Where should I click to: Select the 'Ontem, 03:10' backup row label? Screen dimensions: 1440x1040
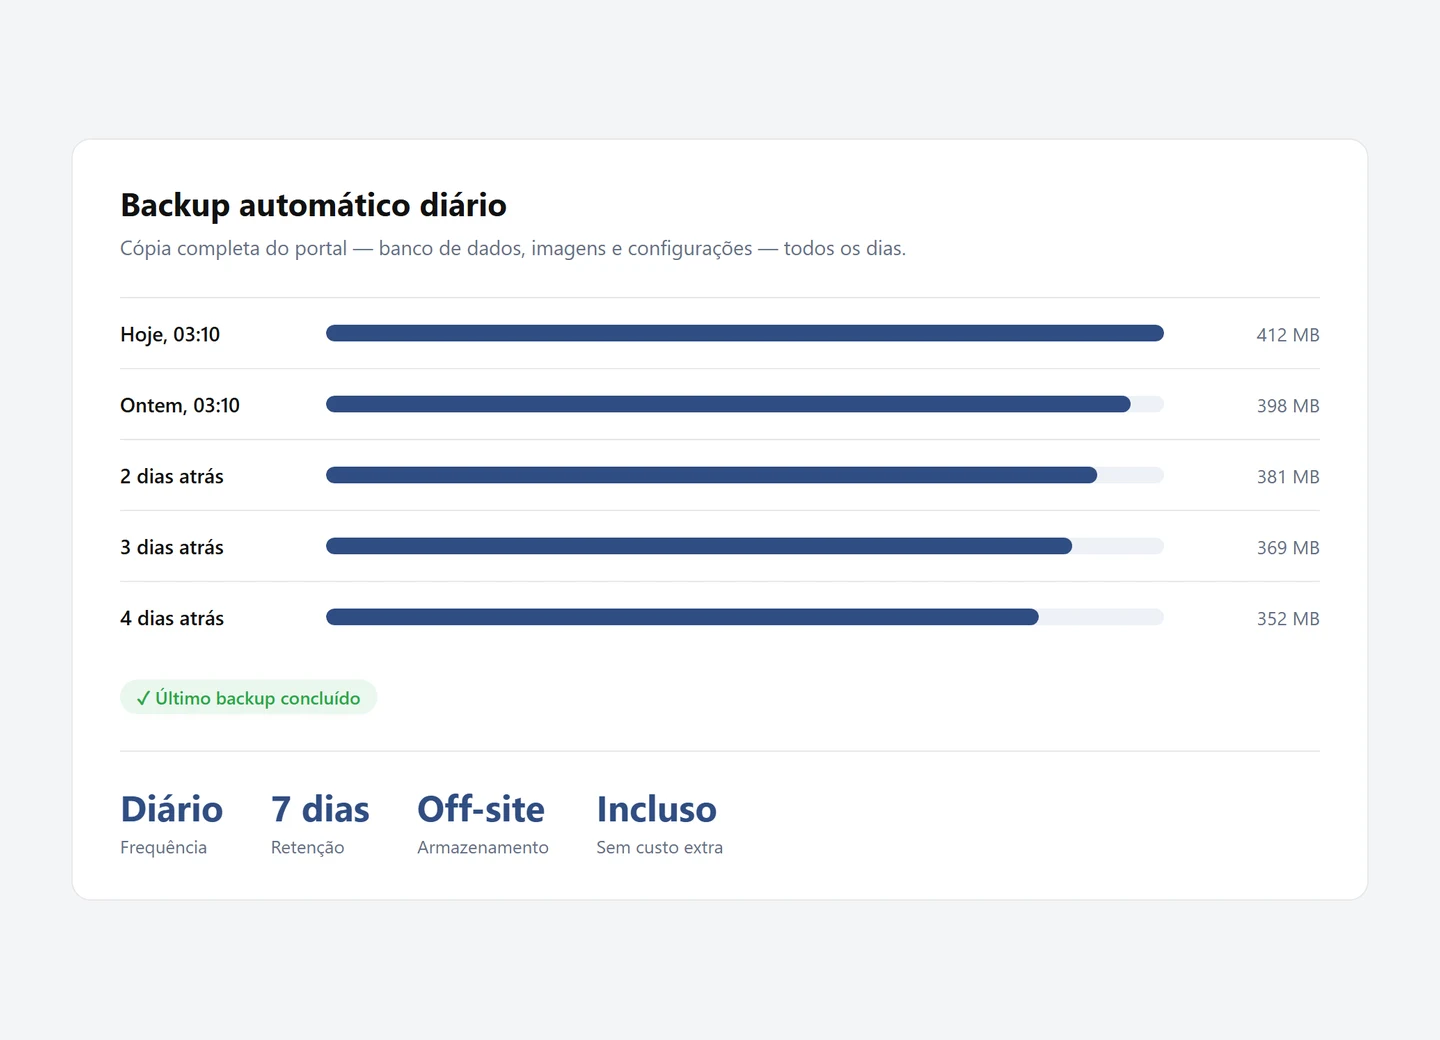(180, 405)
